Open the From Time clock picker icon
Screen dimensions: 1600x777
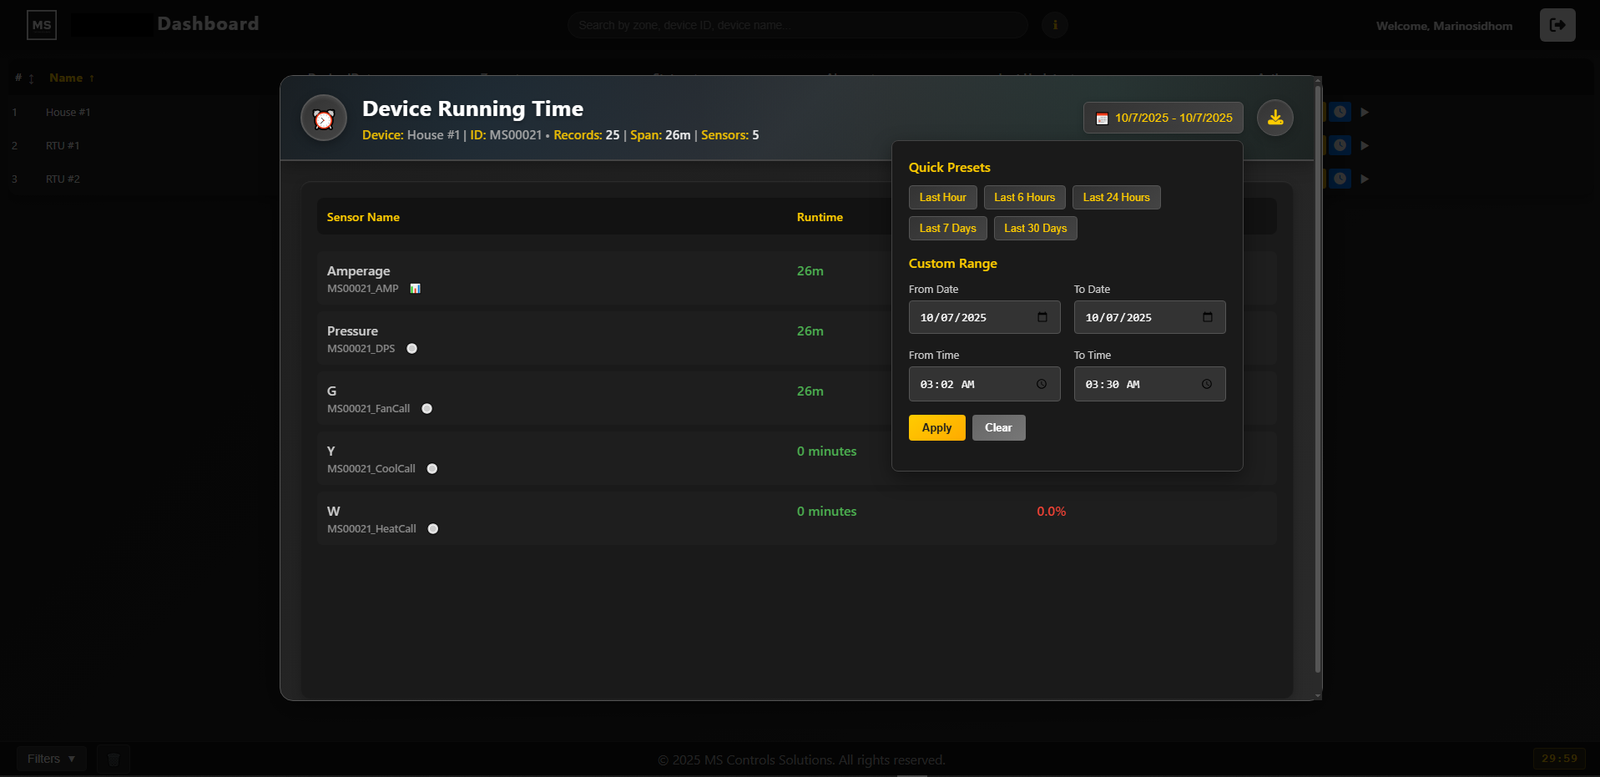[1041, 384]
